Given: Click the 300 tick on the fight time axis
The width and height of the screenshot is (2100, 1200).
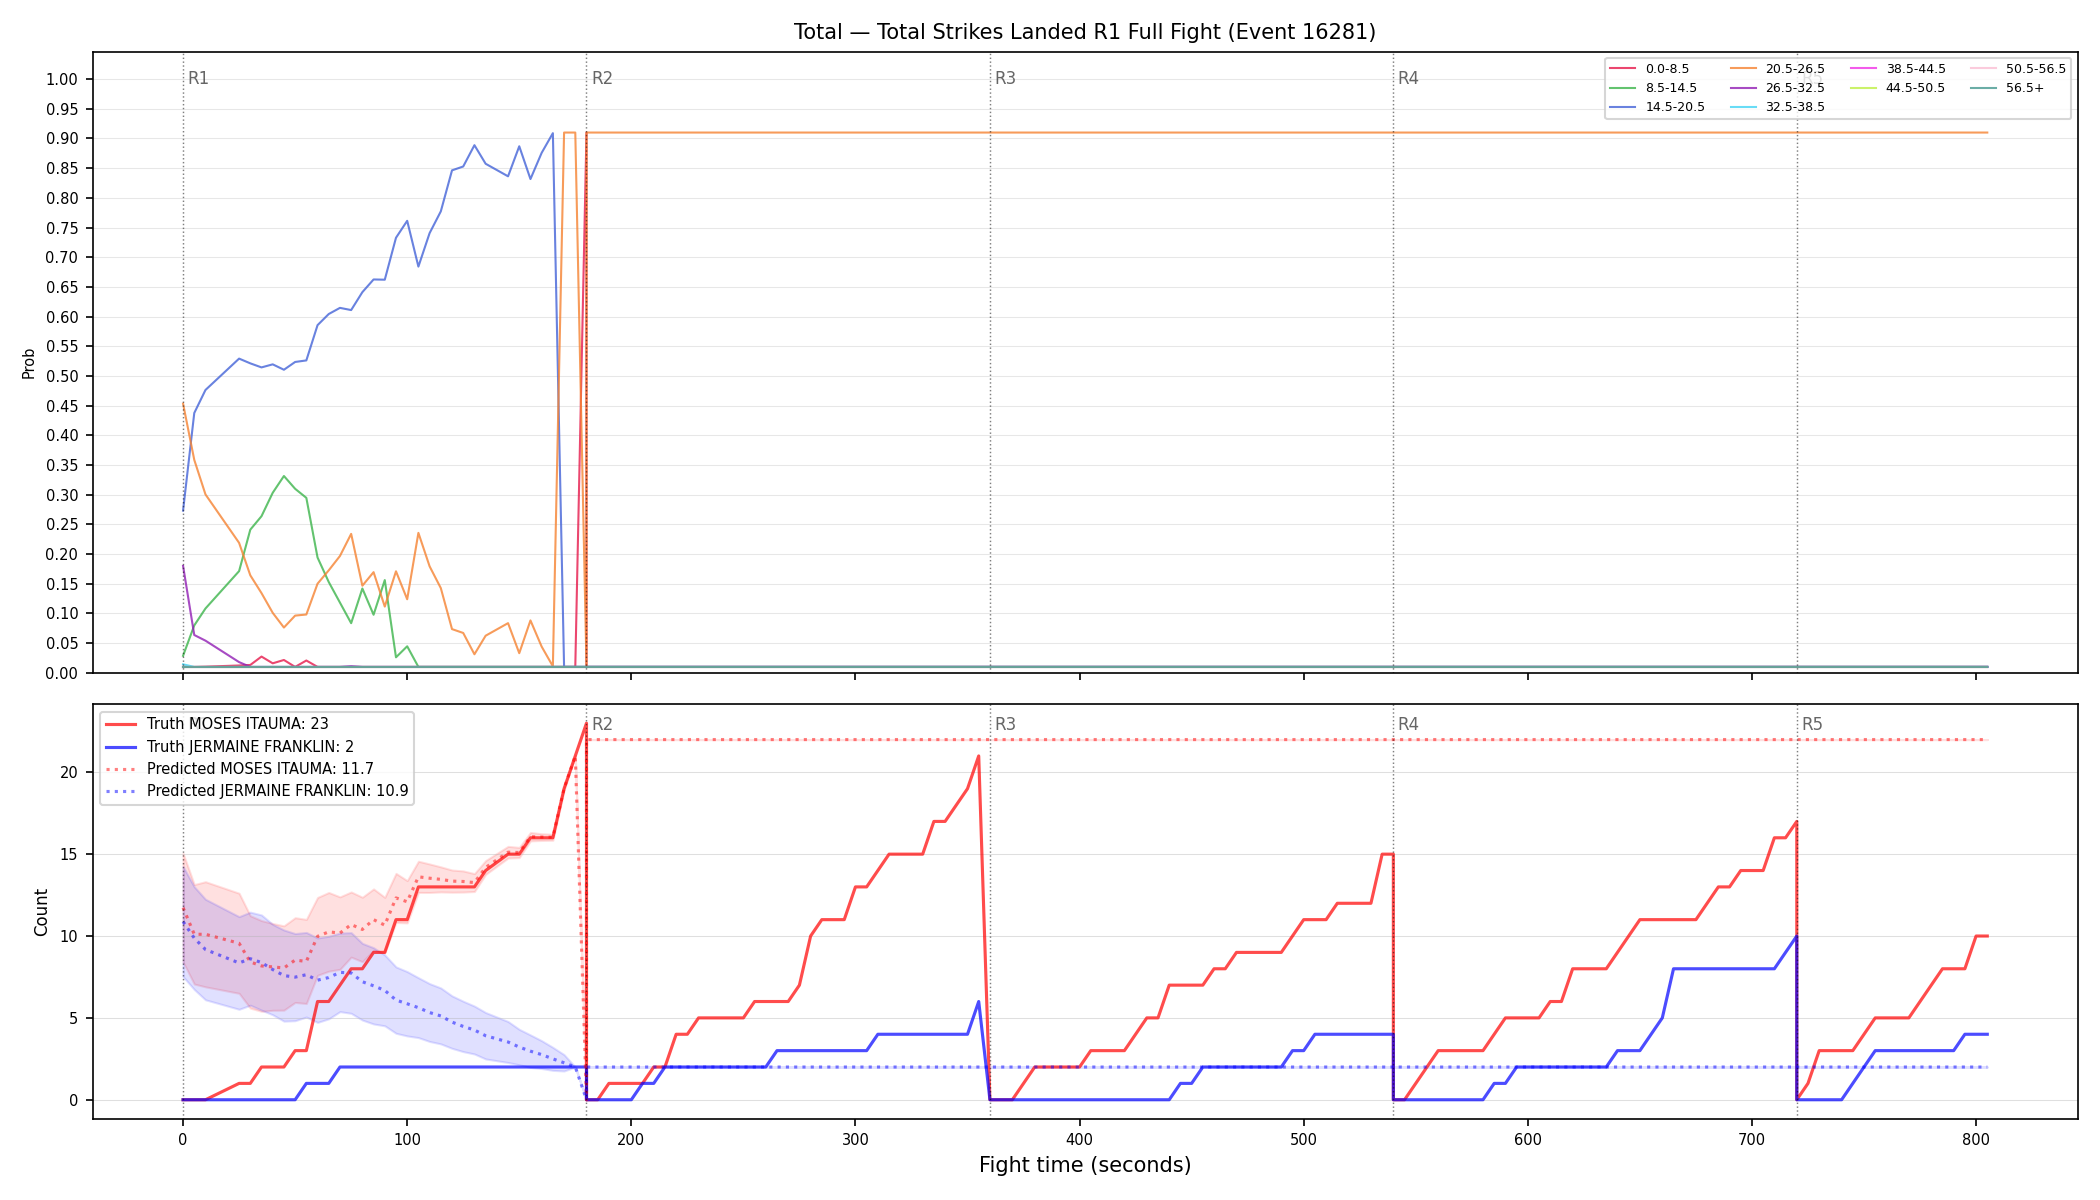Looking at the screenshot, I should click(855, 1138).
